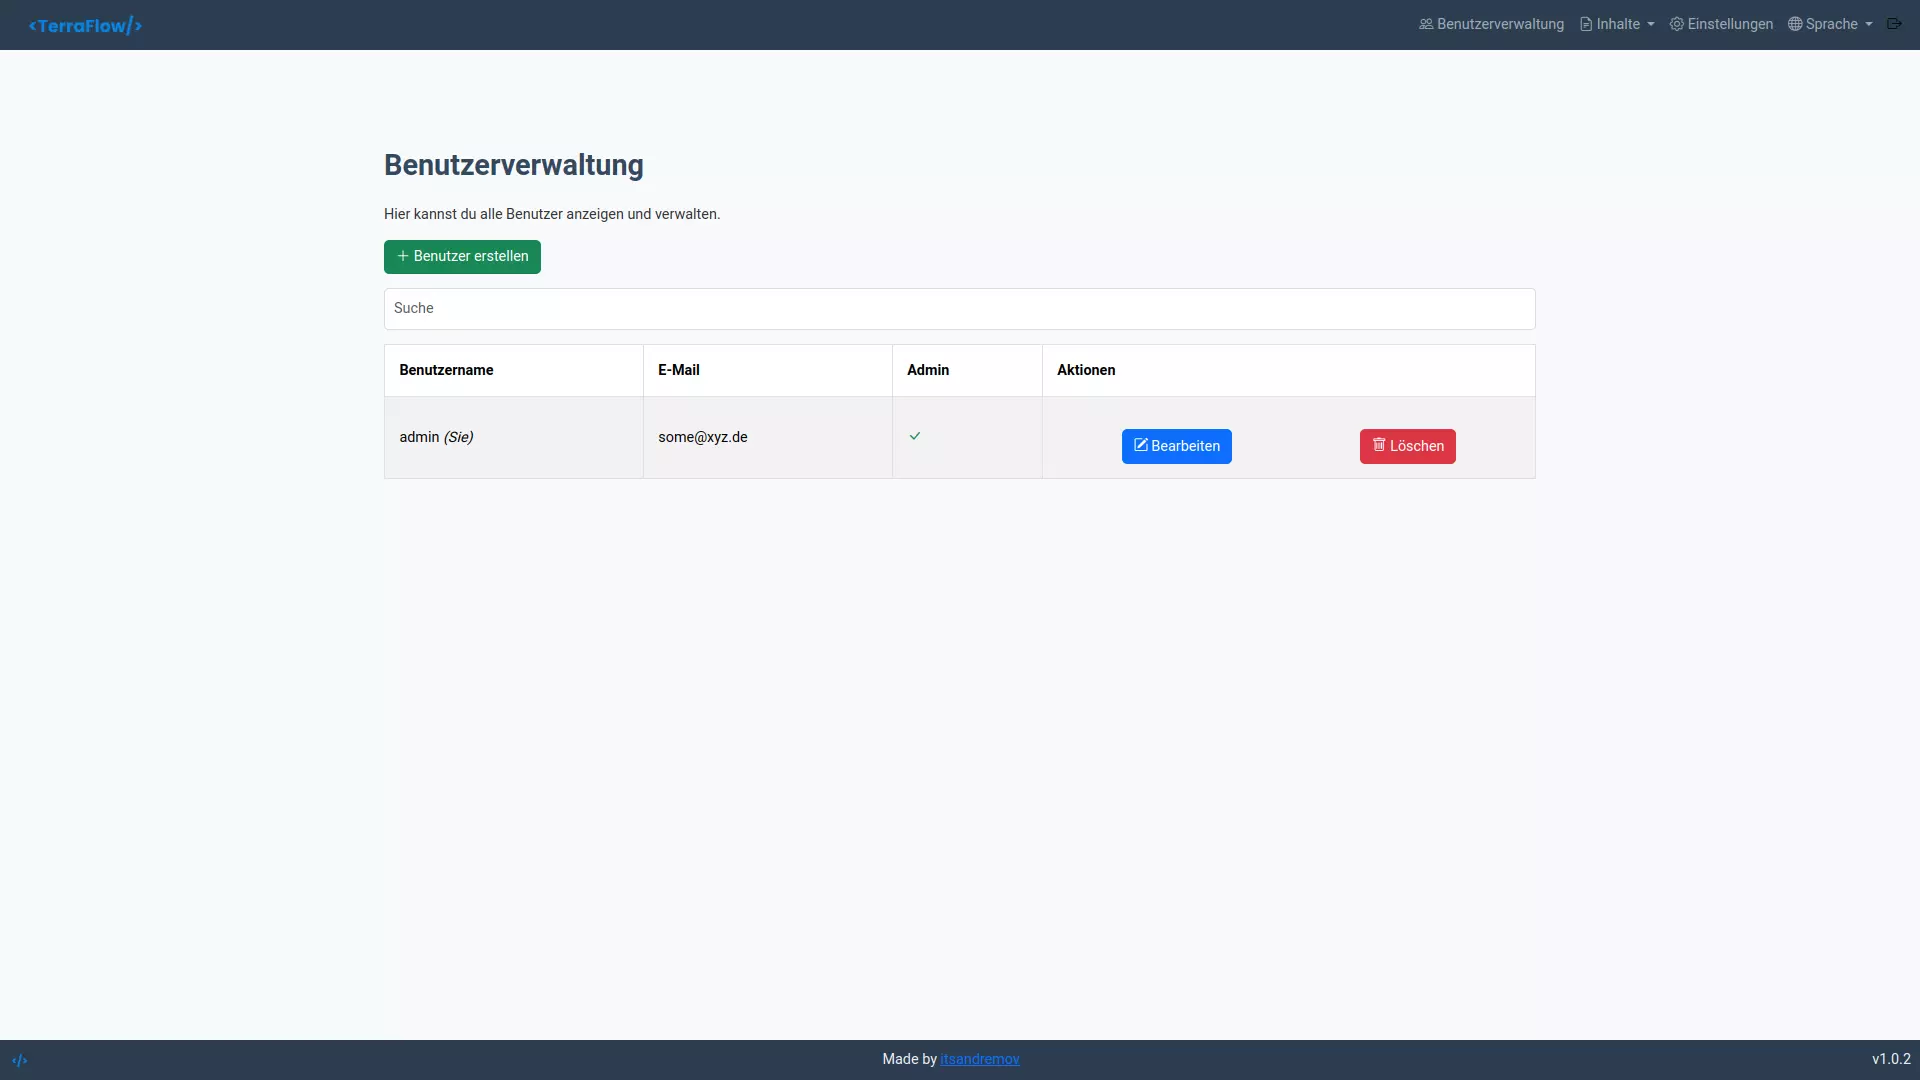Open the itsandremov link in footer
This screenshot has width=1920, height=1080.
(979, 1059)
